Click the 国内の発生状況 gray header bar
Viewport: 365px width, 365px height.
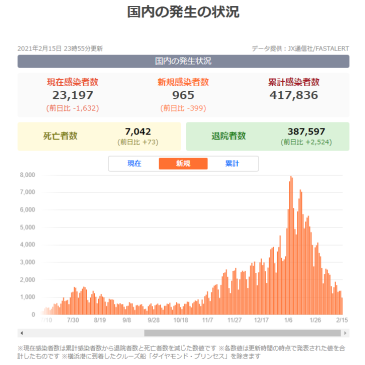(x=183, y=61)
